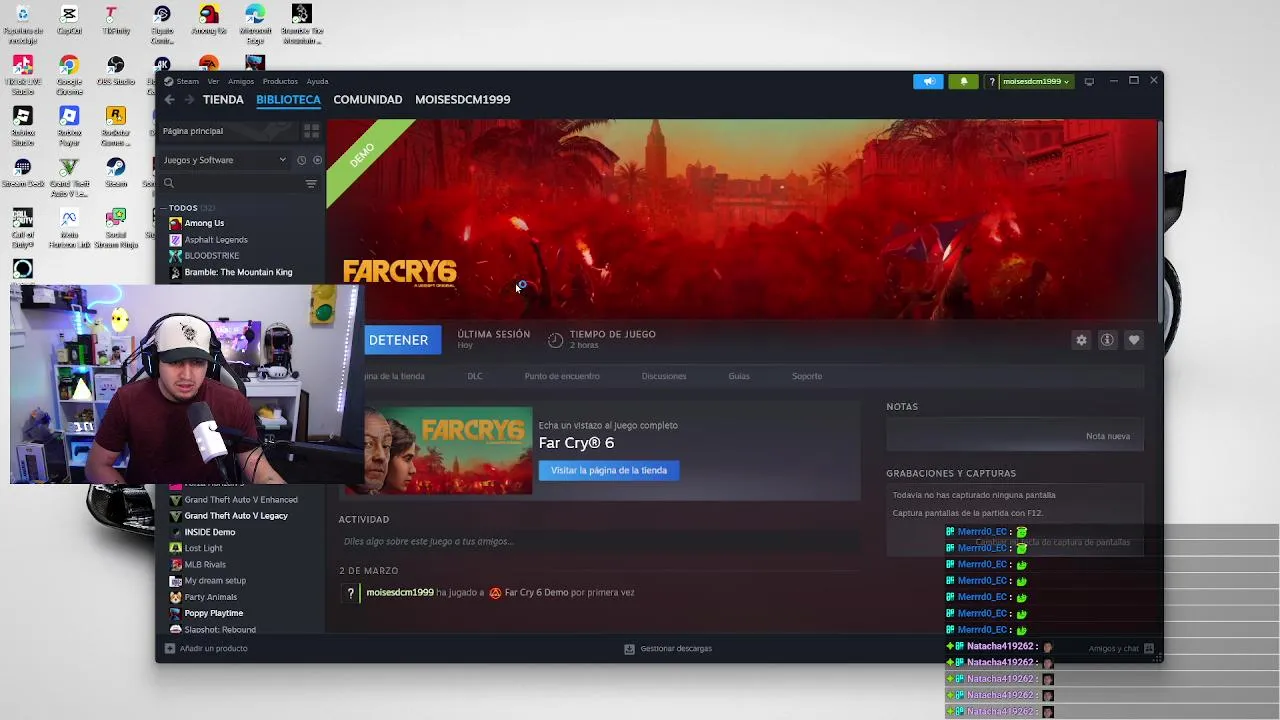Open the moisesdcm1999 account dropdown
This screenshot has height=720, width=1280.
tap(1036, 81)
